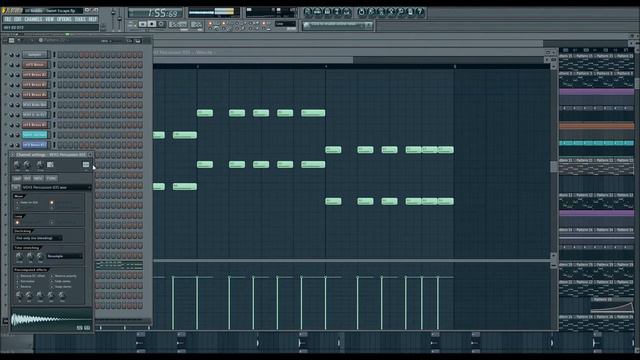Viewport: 640px width, 360px height.
Task: Click the Export audio shortcut icon
Action: coord(381,12)
